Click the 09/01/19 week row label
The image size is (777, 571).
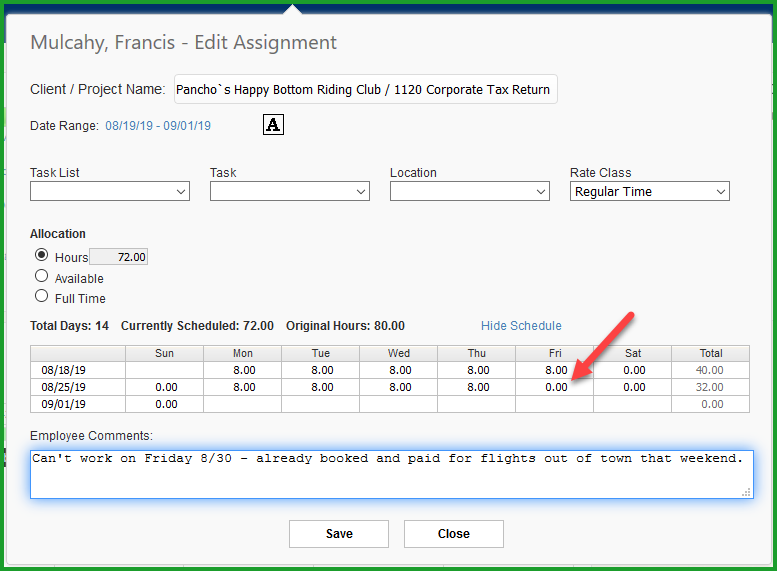pos(78,404)
